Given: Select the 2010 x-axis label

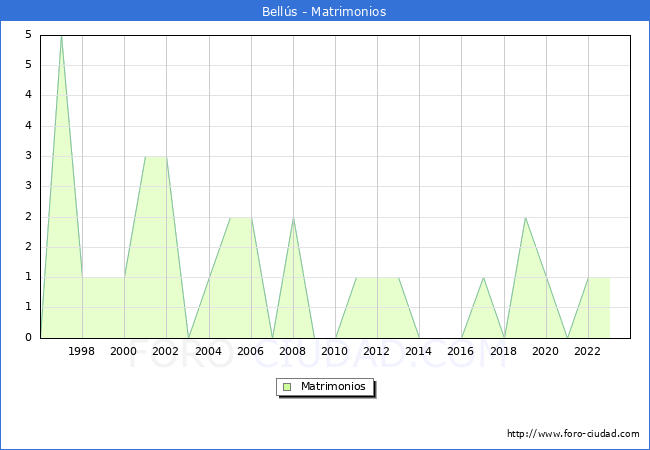Looking at the screenshot, I should [335, 351].
